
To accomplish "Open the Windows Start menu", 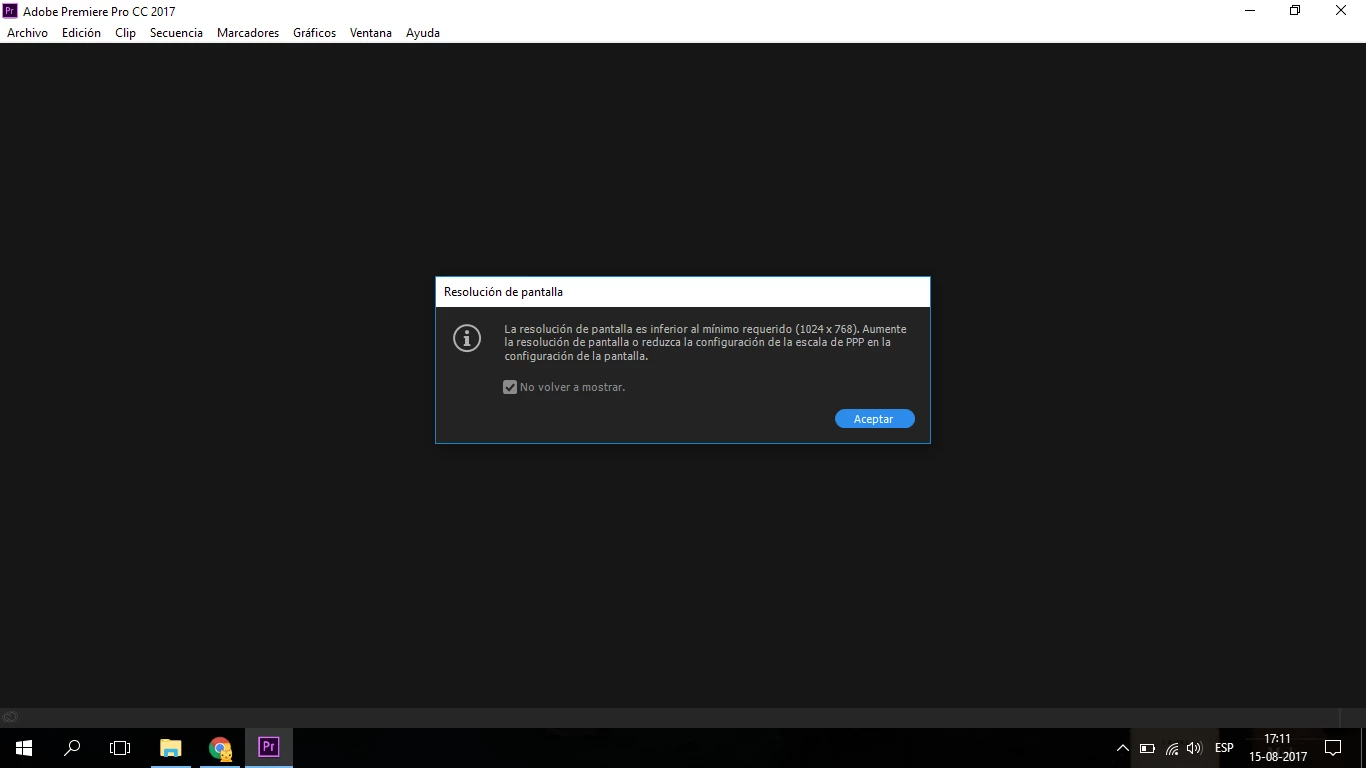I will click(24, 748).
